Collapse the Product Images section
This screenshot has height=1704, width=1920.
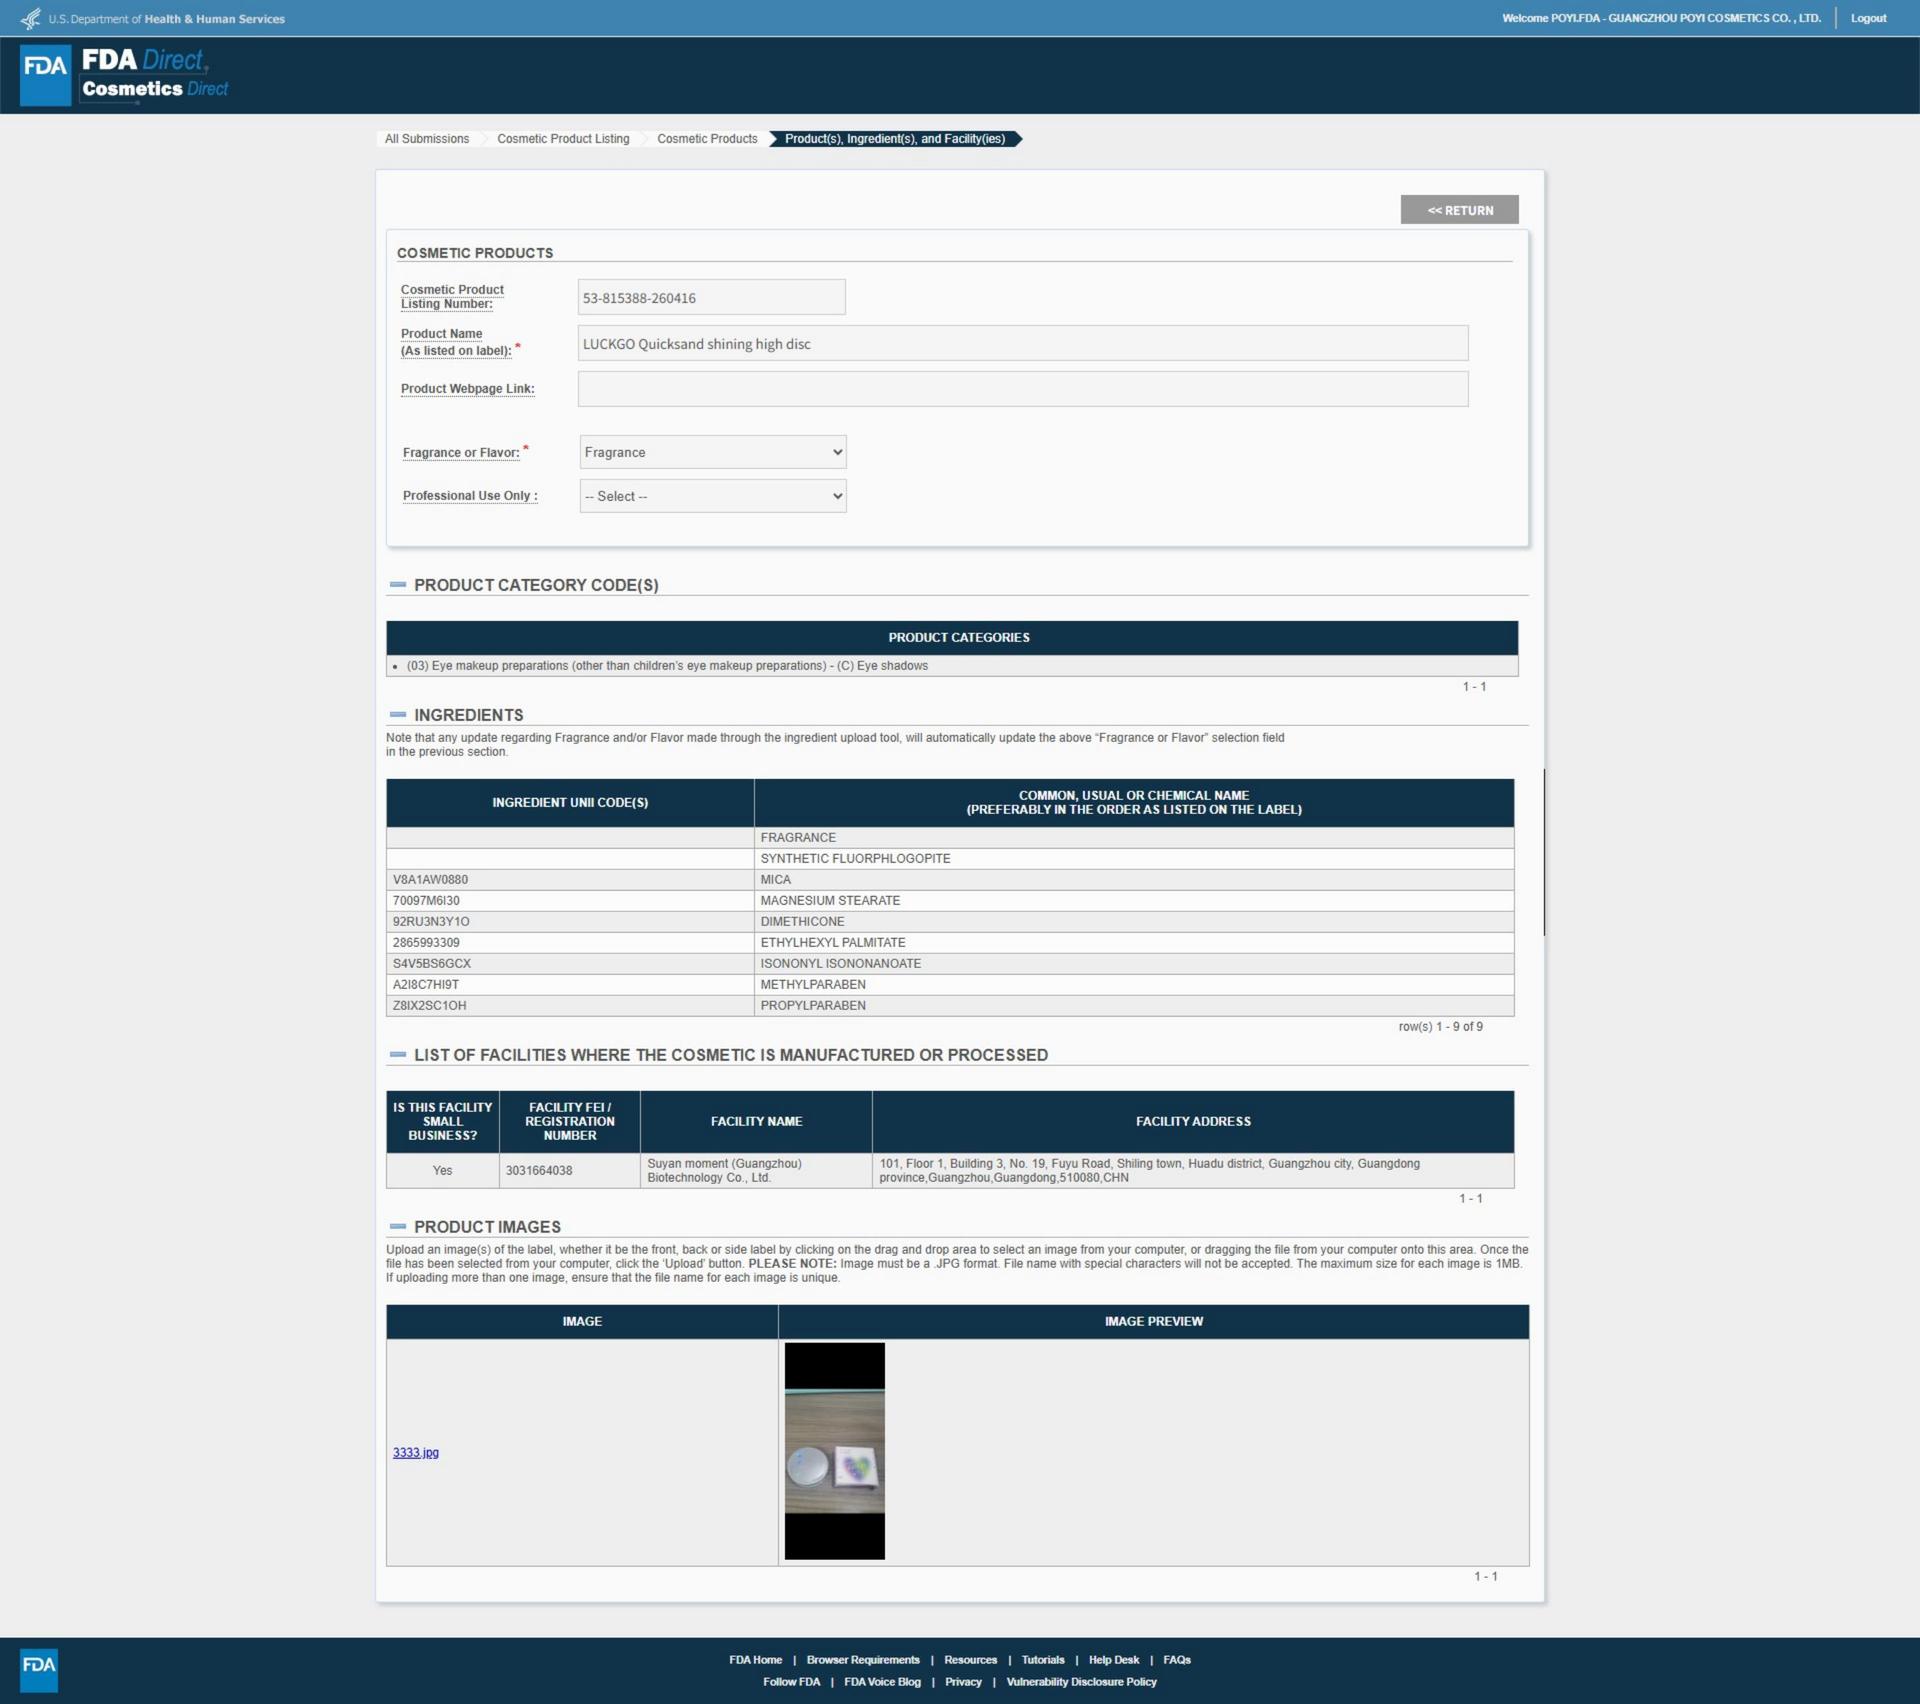(x=398, y=1227)
